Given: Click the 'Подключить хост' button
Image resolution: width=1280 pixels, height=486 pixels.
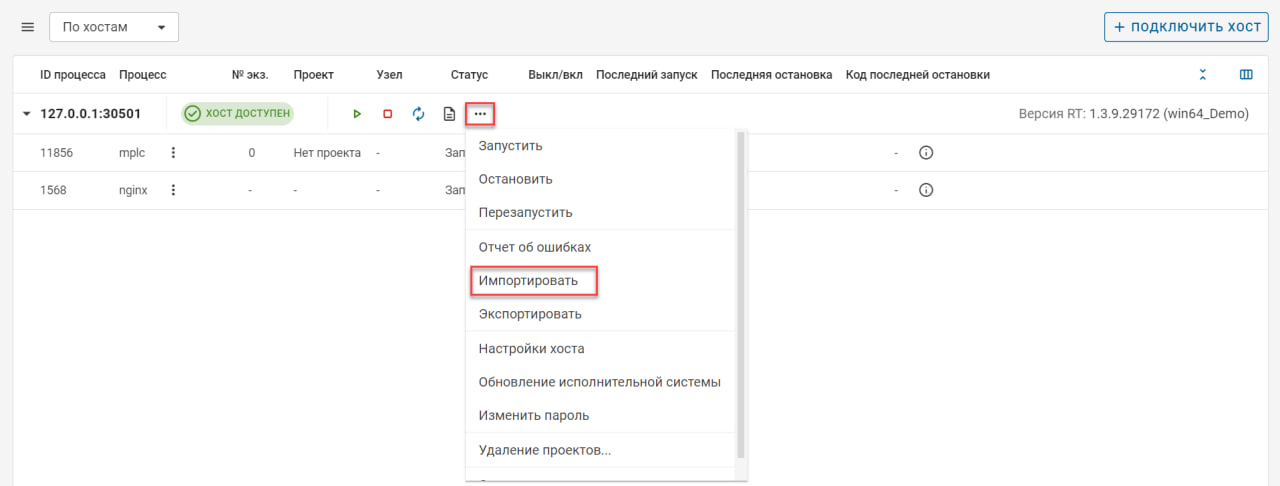Looking at the screenshot, I should [1186, 27].
